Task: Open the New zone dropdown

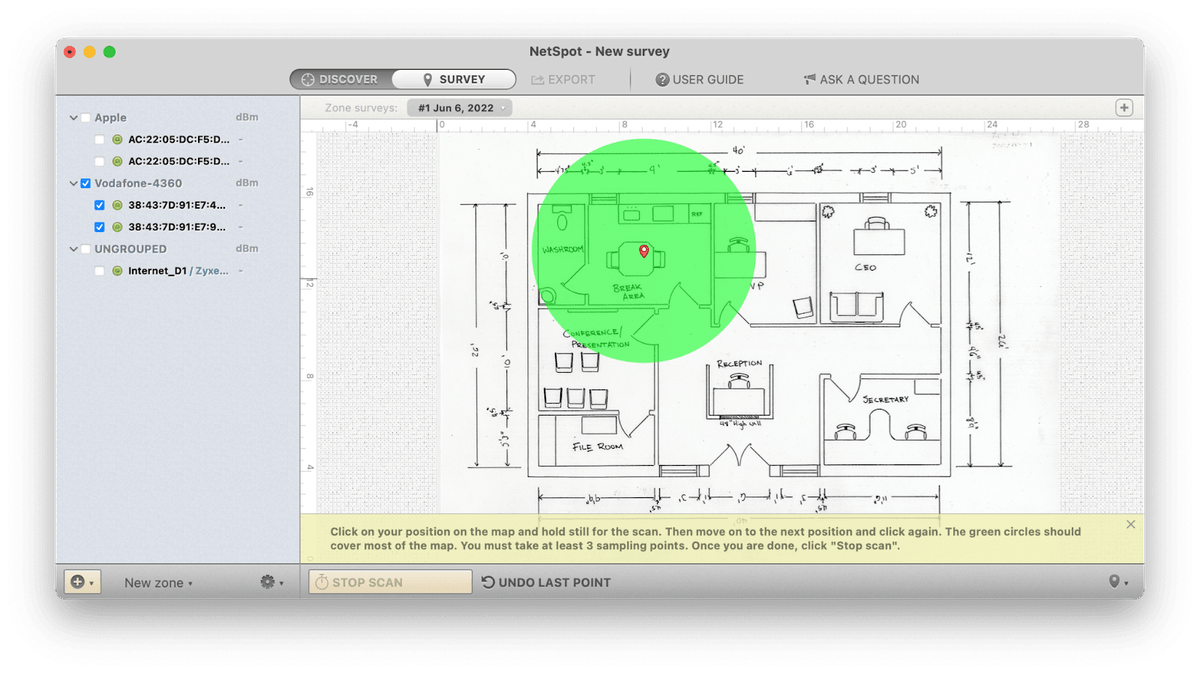Action: coord(160,581)
